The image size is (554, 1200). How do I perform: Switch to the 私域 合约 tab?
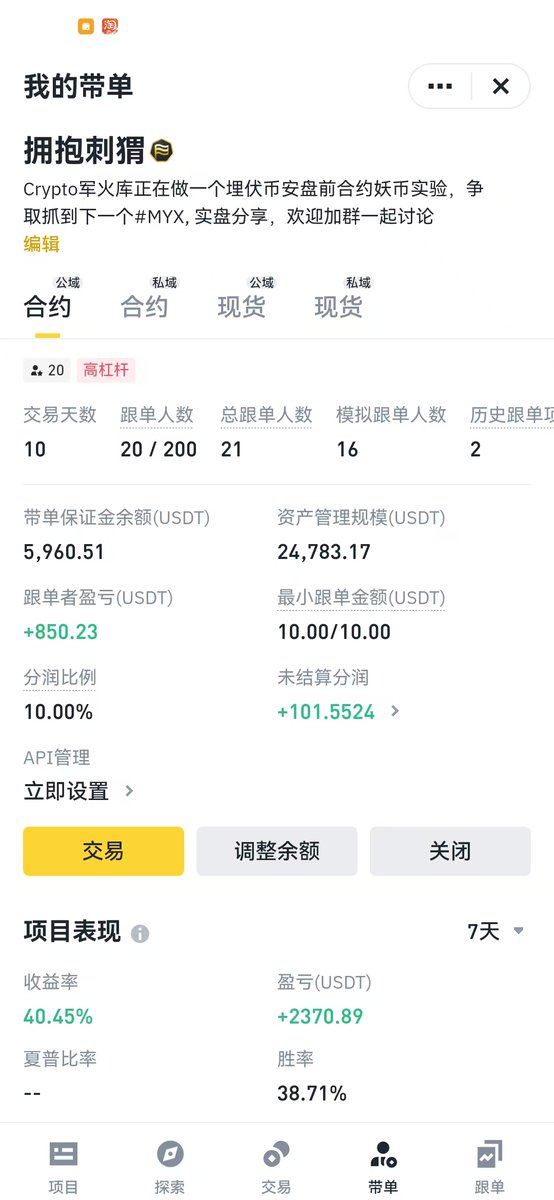coord(144,299)
